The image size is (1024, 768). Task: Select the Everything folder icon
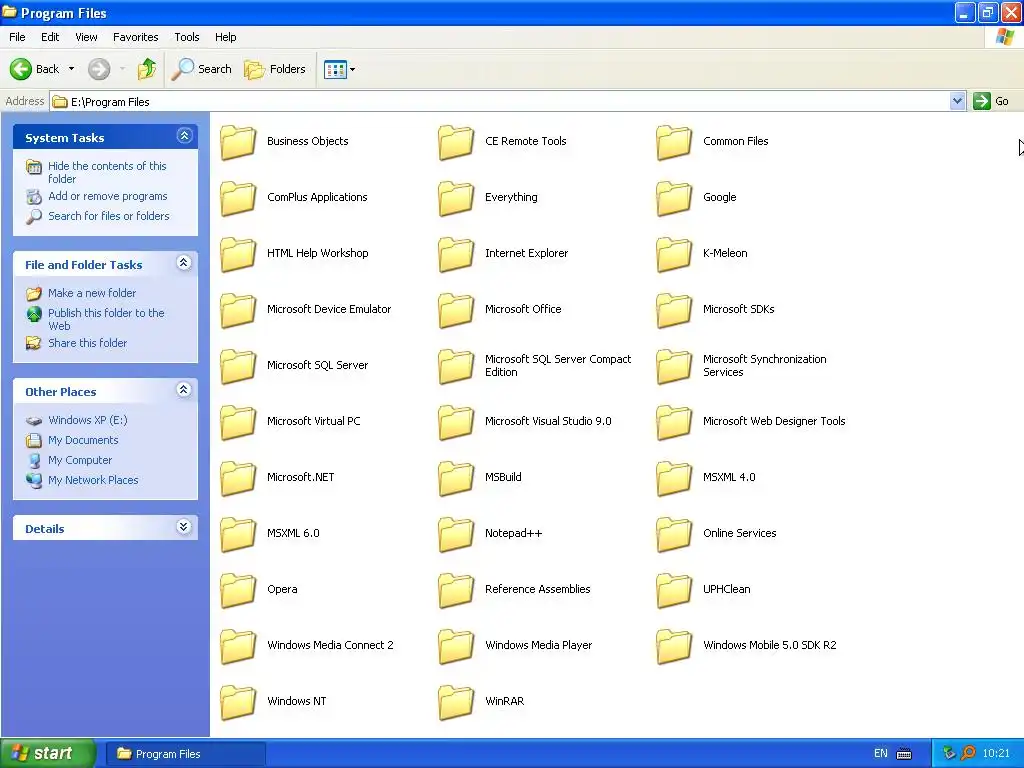tap(456, 199)
